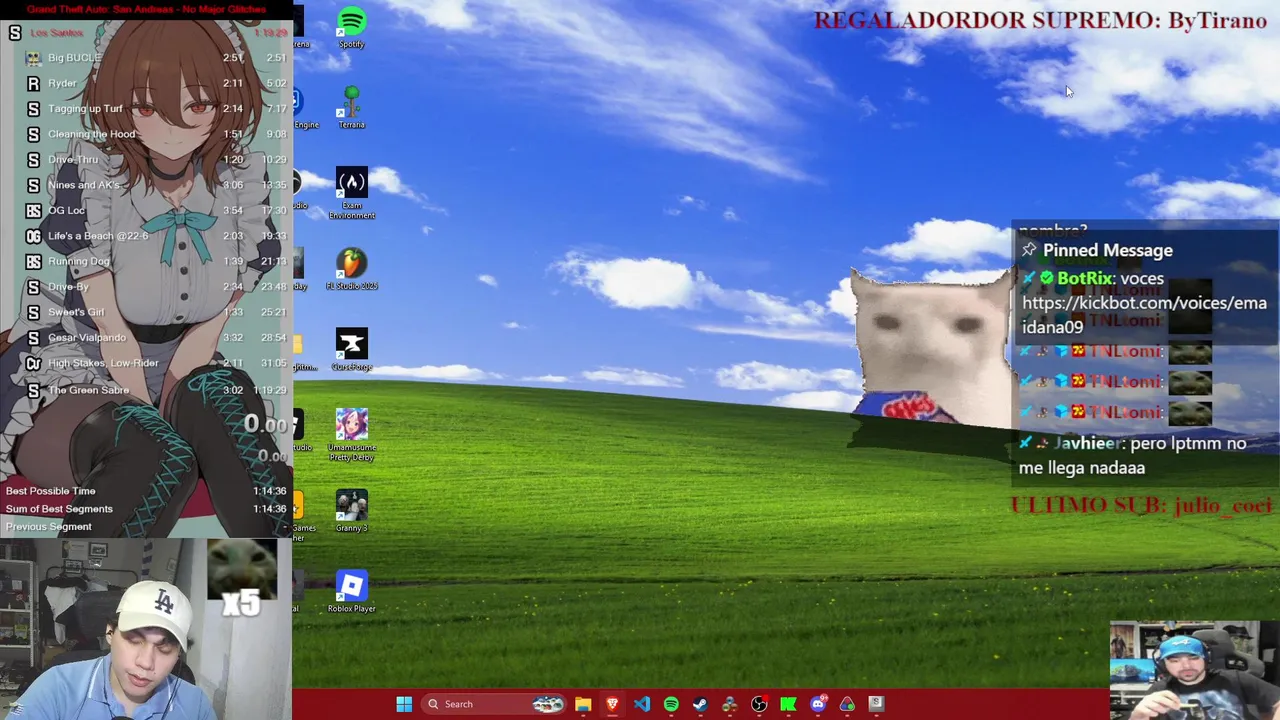Click the guest webcam with blue cap
Image resolution: width=1280 pixels, height=720 pixels.
pos(1194,670)
